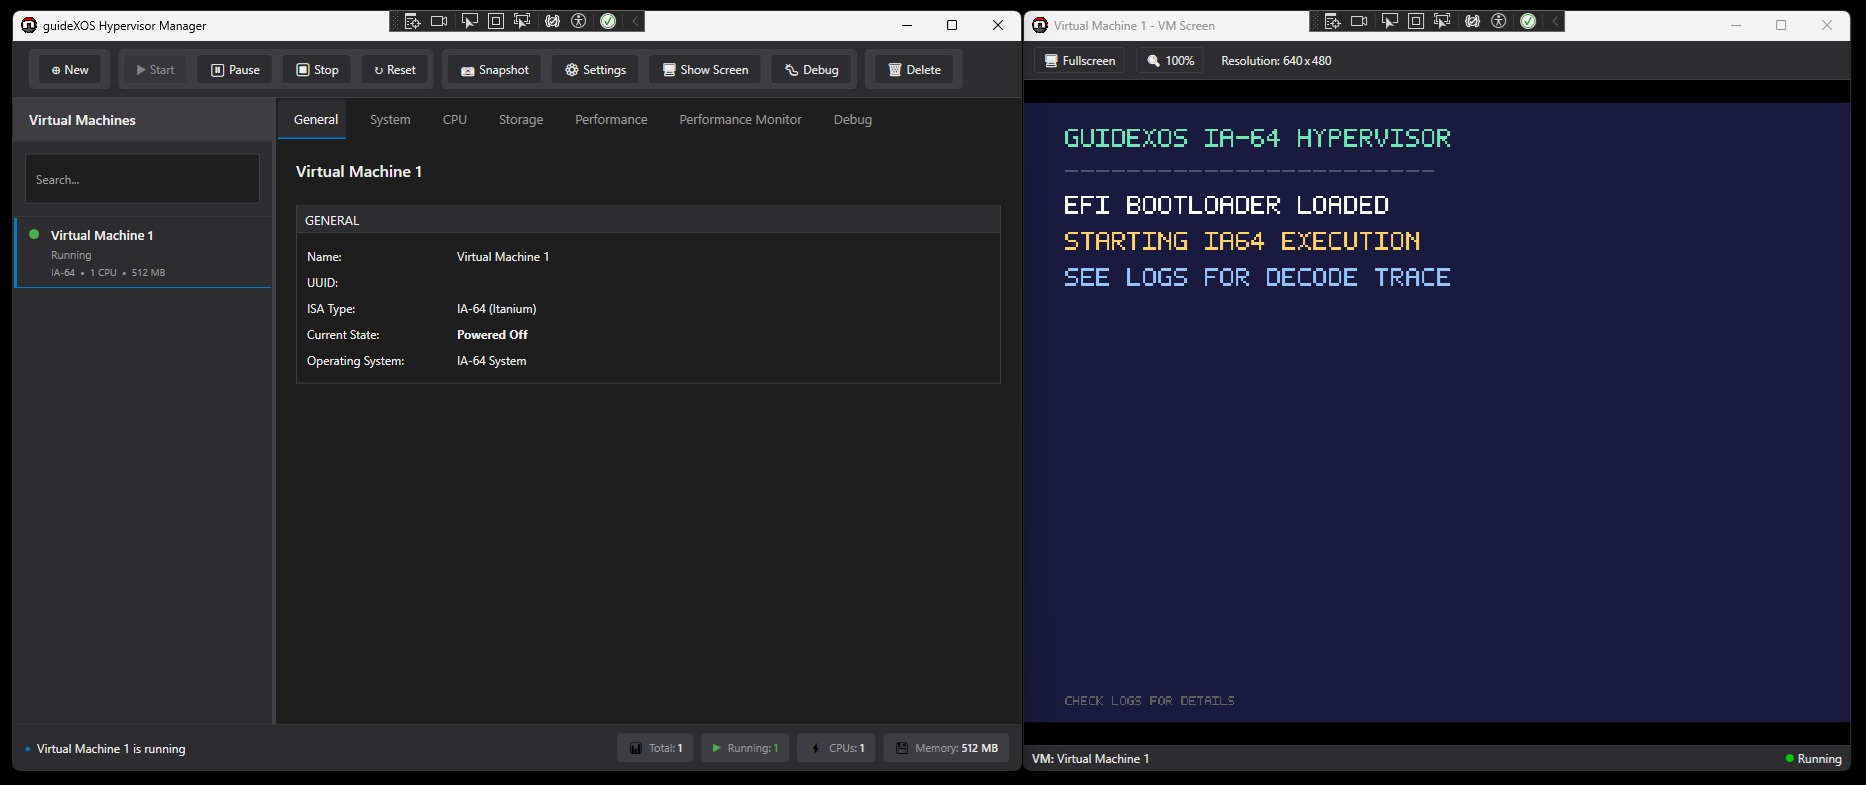Click the Running: 1 status indicator
The image size is (1866, 785).
[745, 748]
